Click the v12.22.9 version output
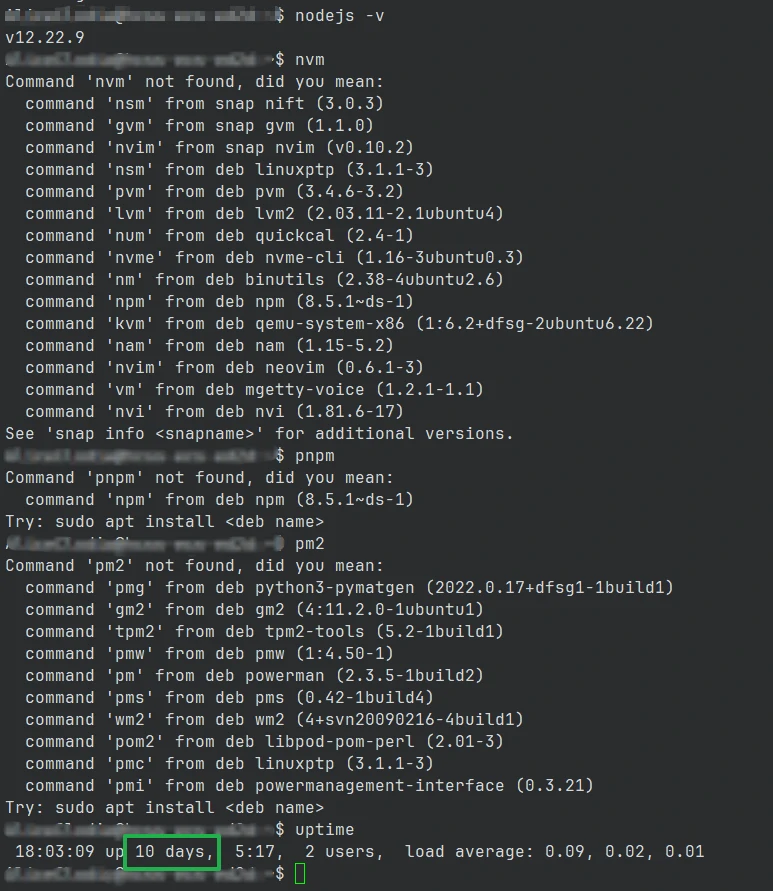The width and height of the screenshot is (773, 891). point(45,38)
